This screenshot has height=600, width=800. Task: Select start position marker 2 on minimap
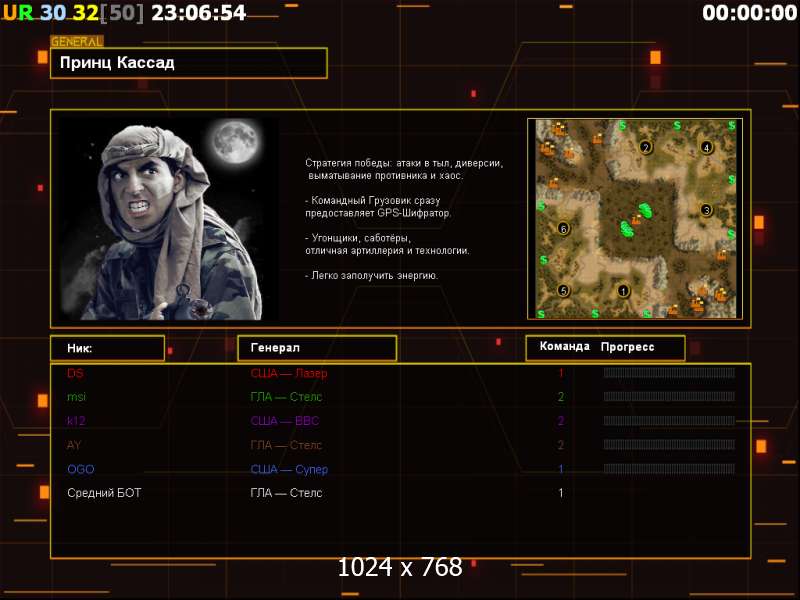pyautogui.click(x=646, y=147)
